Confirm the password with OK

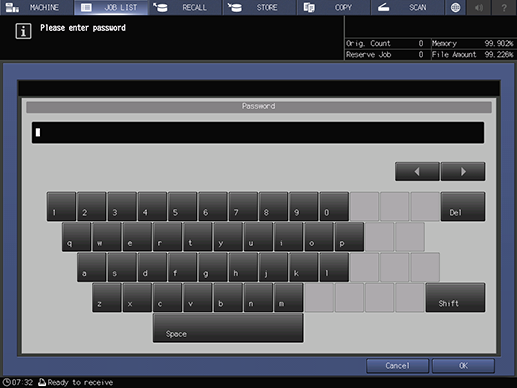coord(463,366)
